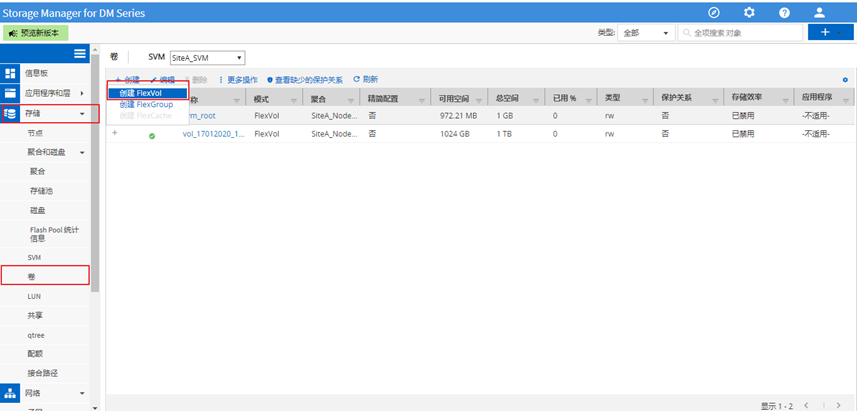
Task: Click the 全项搜索 search field
Action: pos(744,33)
